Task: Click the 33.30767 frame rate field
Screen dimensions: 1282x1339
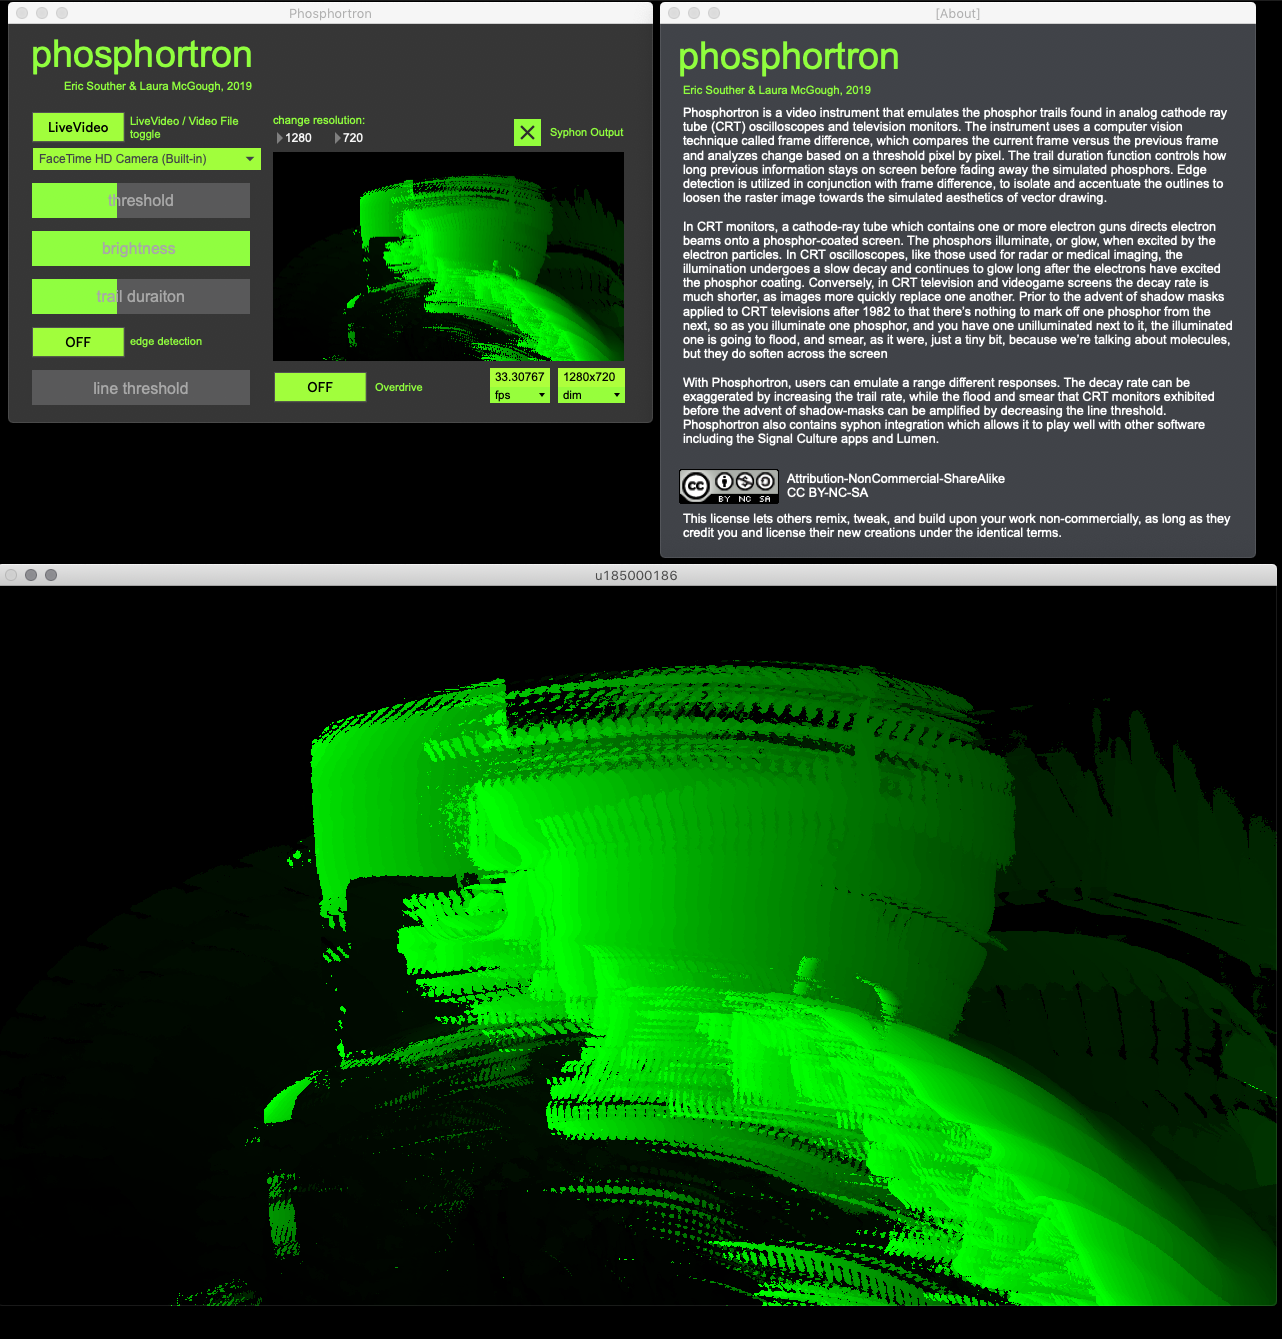Action: tap(519, 377)
